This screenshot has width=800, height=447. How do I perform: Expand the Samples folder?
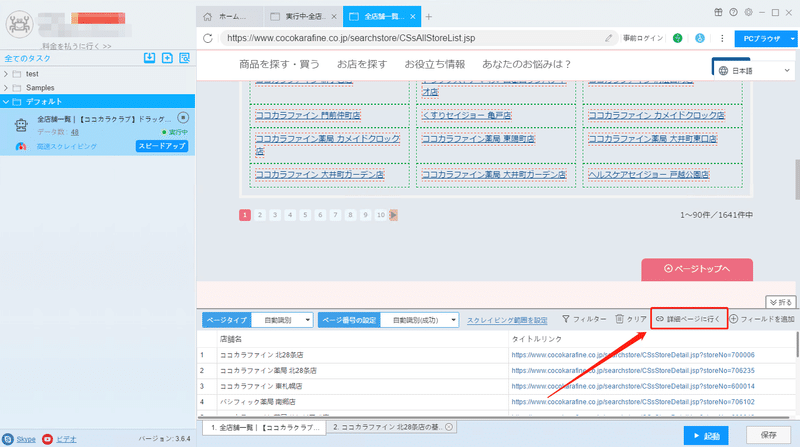tap(6, 88)
